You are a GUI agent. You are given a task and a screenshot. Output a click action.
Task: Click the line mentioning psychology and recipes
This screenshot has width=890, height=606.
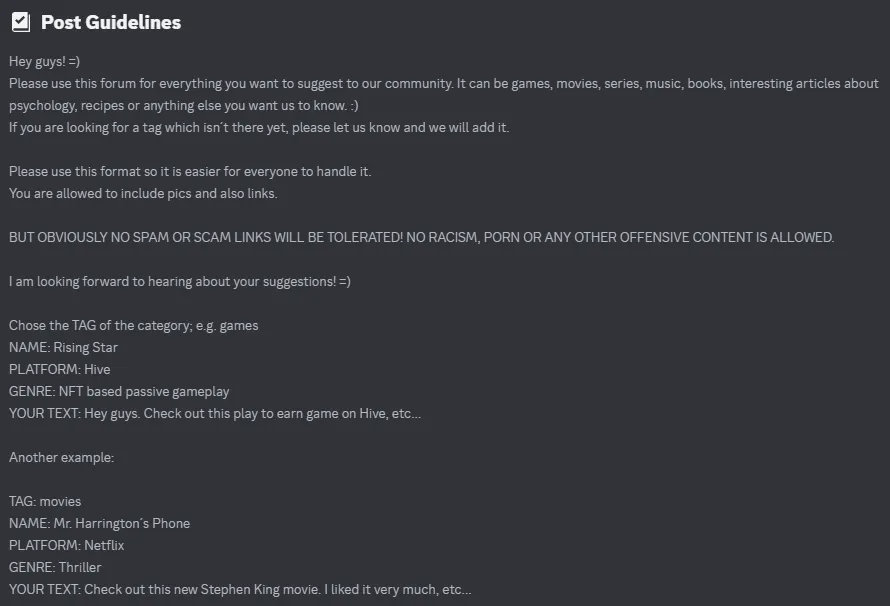[183, 106]
